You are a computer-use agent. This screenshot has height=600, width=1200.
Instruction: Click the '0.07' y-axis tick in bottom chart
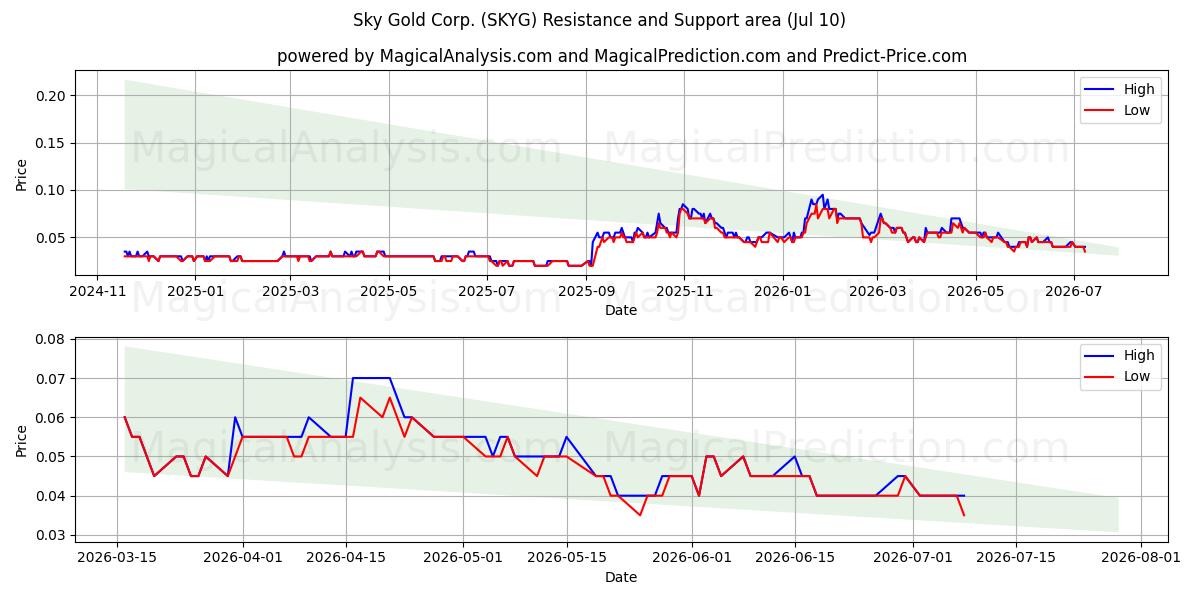pos(52,379)
